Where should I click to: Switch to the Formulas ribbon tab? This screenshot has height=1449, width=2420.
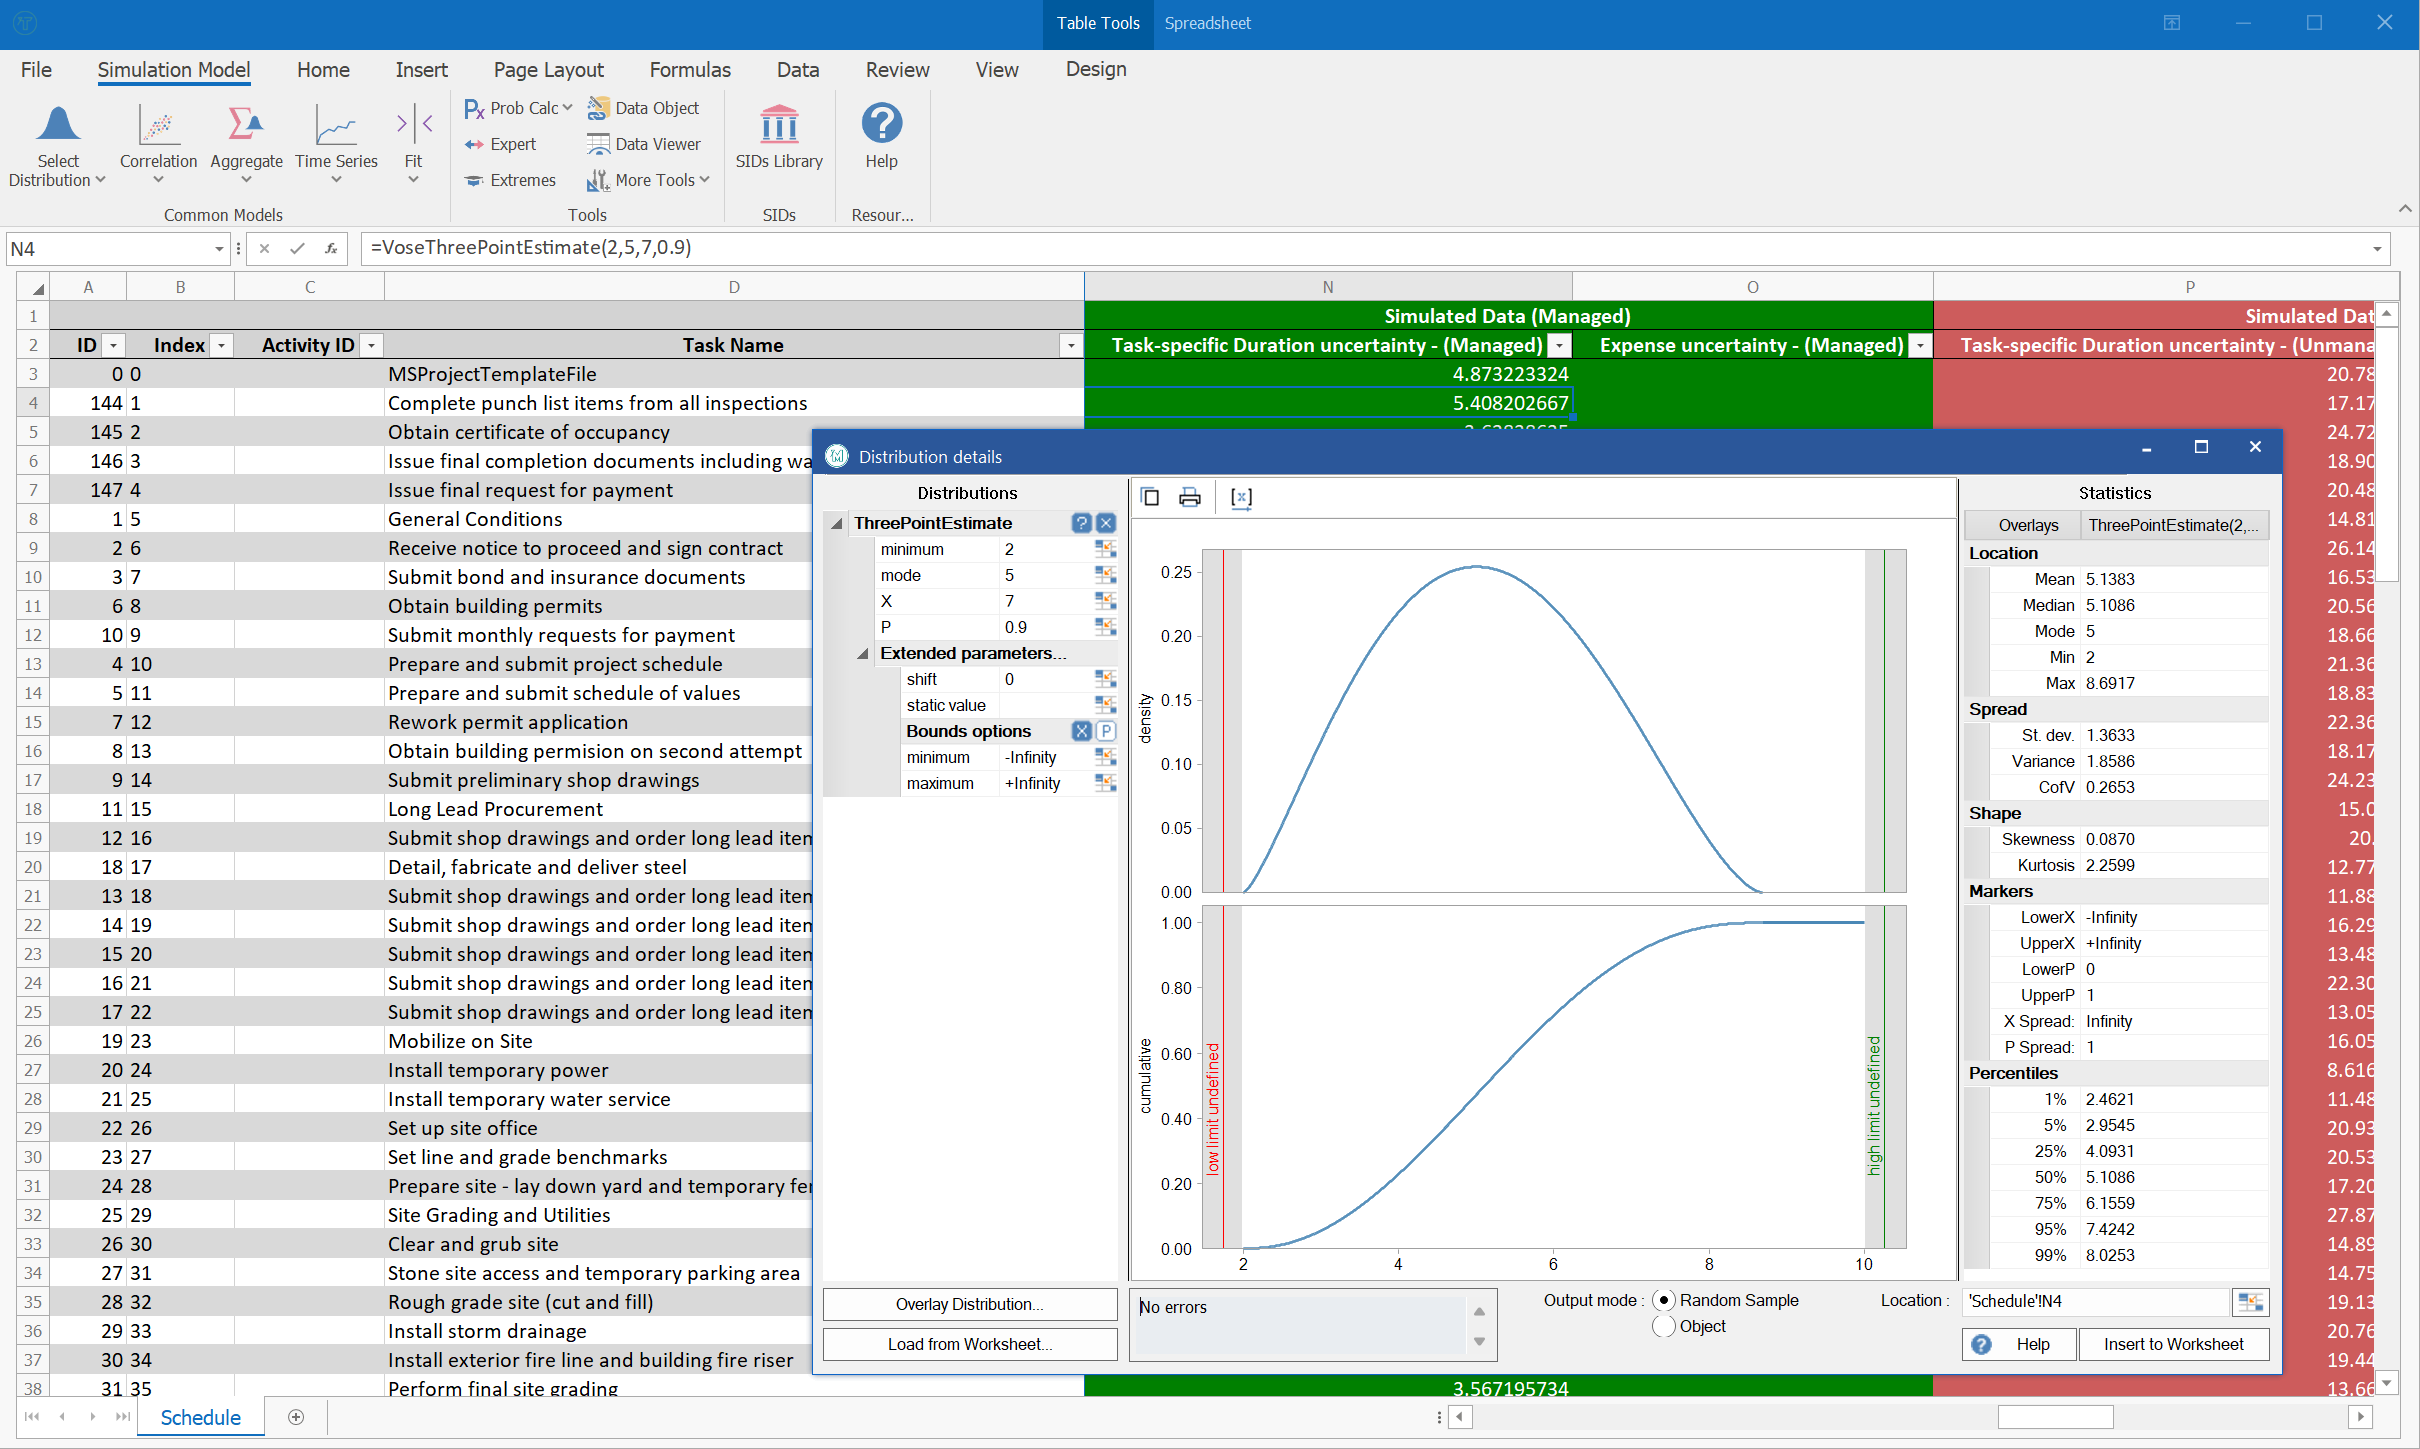click(x=689, y=69)
